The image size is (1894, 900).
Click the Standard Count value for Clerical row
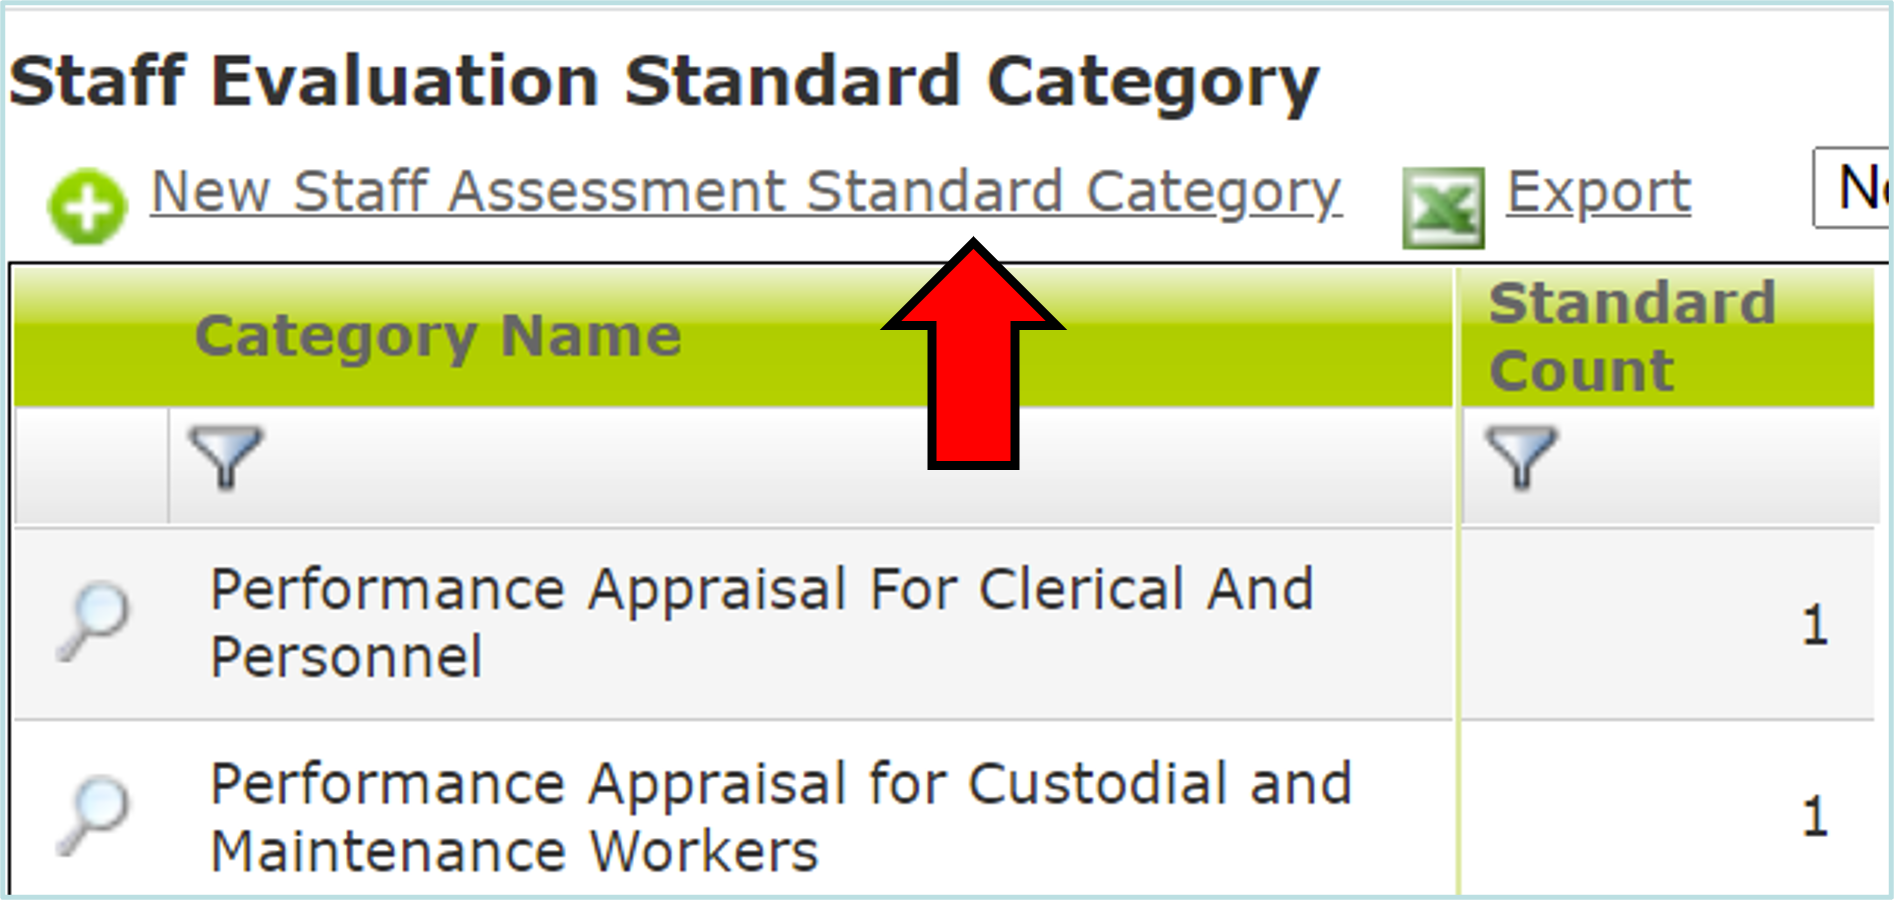(x=1815, y=625)
